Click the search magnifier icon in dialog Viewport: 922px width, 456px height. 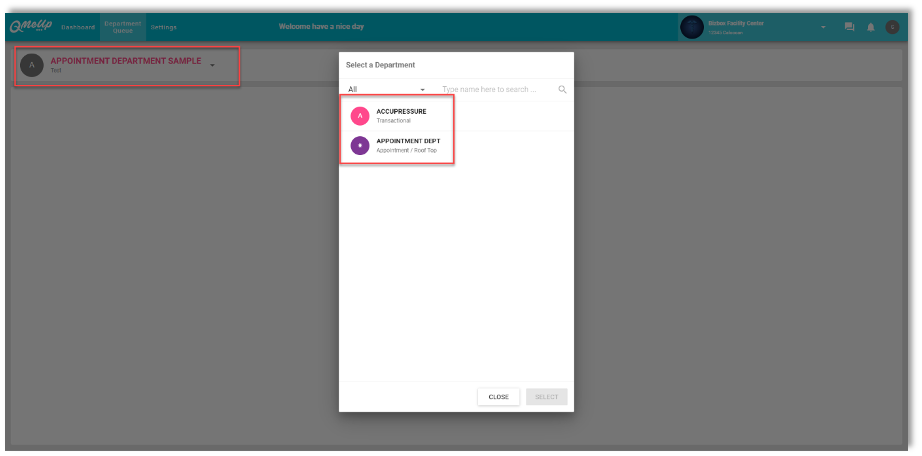(x=562, y=89)
